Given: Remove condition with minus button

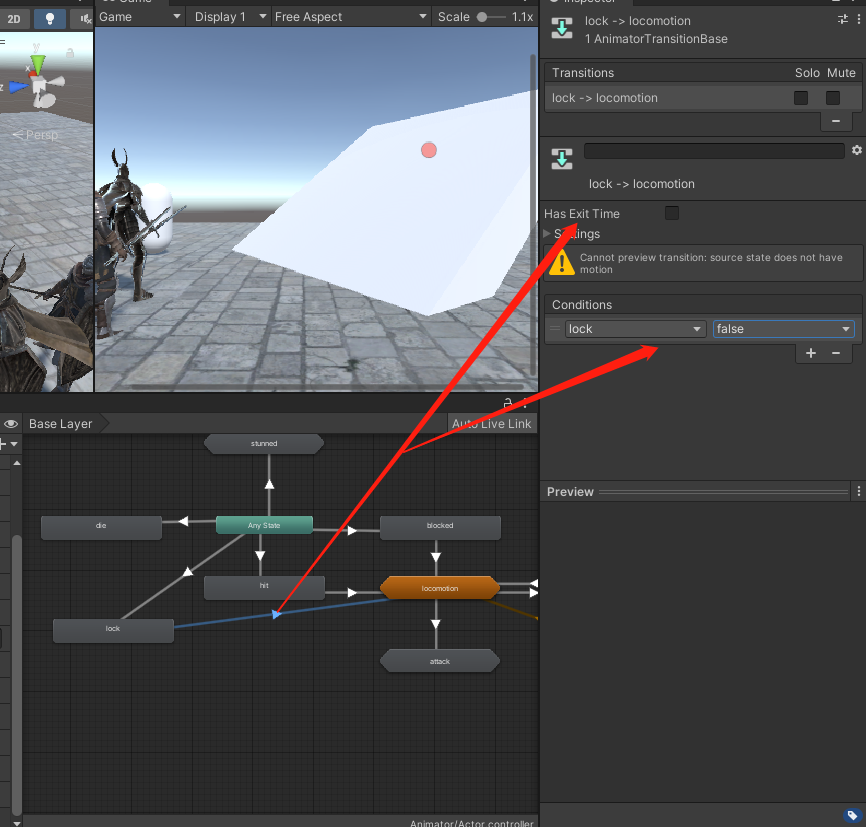Looking at the screenshot, I should coord(836,353).
